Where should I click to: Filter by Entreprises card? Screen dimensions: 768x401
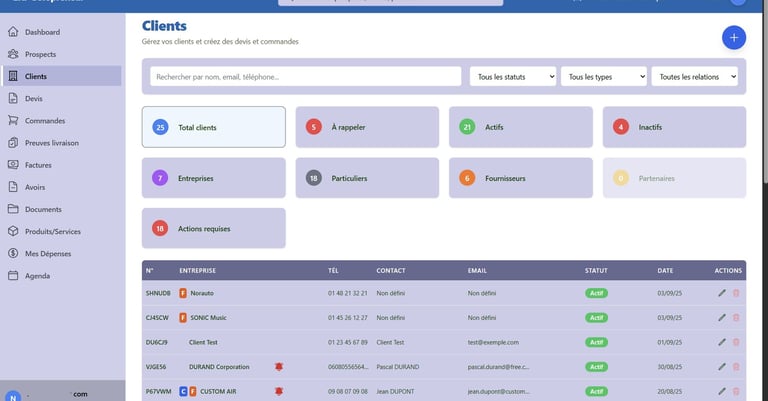point(214,178)
